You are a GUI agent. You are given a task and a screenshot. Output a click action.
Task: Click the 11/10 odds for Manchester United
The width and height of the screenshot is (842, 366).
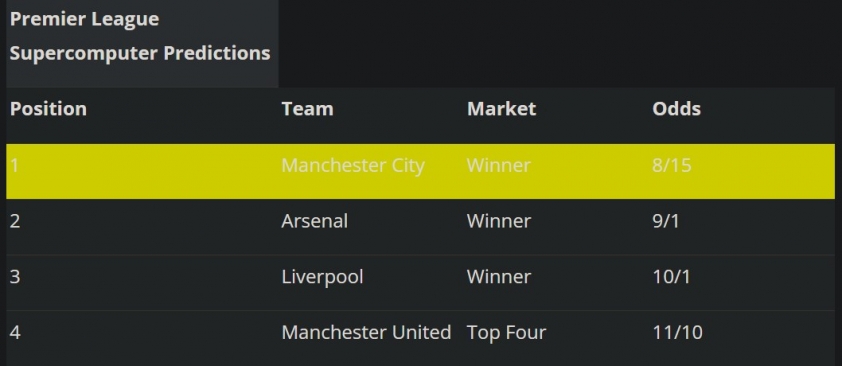[x=677, y=333]
